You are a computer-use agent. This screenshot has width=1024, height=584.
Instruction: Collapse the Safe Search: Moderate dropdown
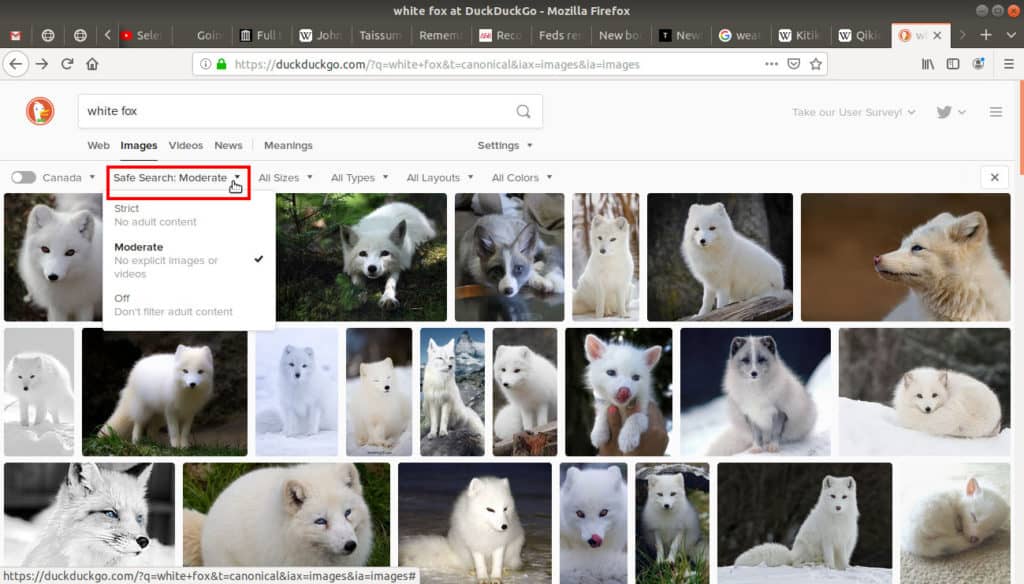(x=178, y=178)
